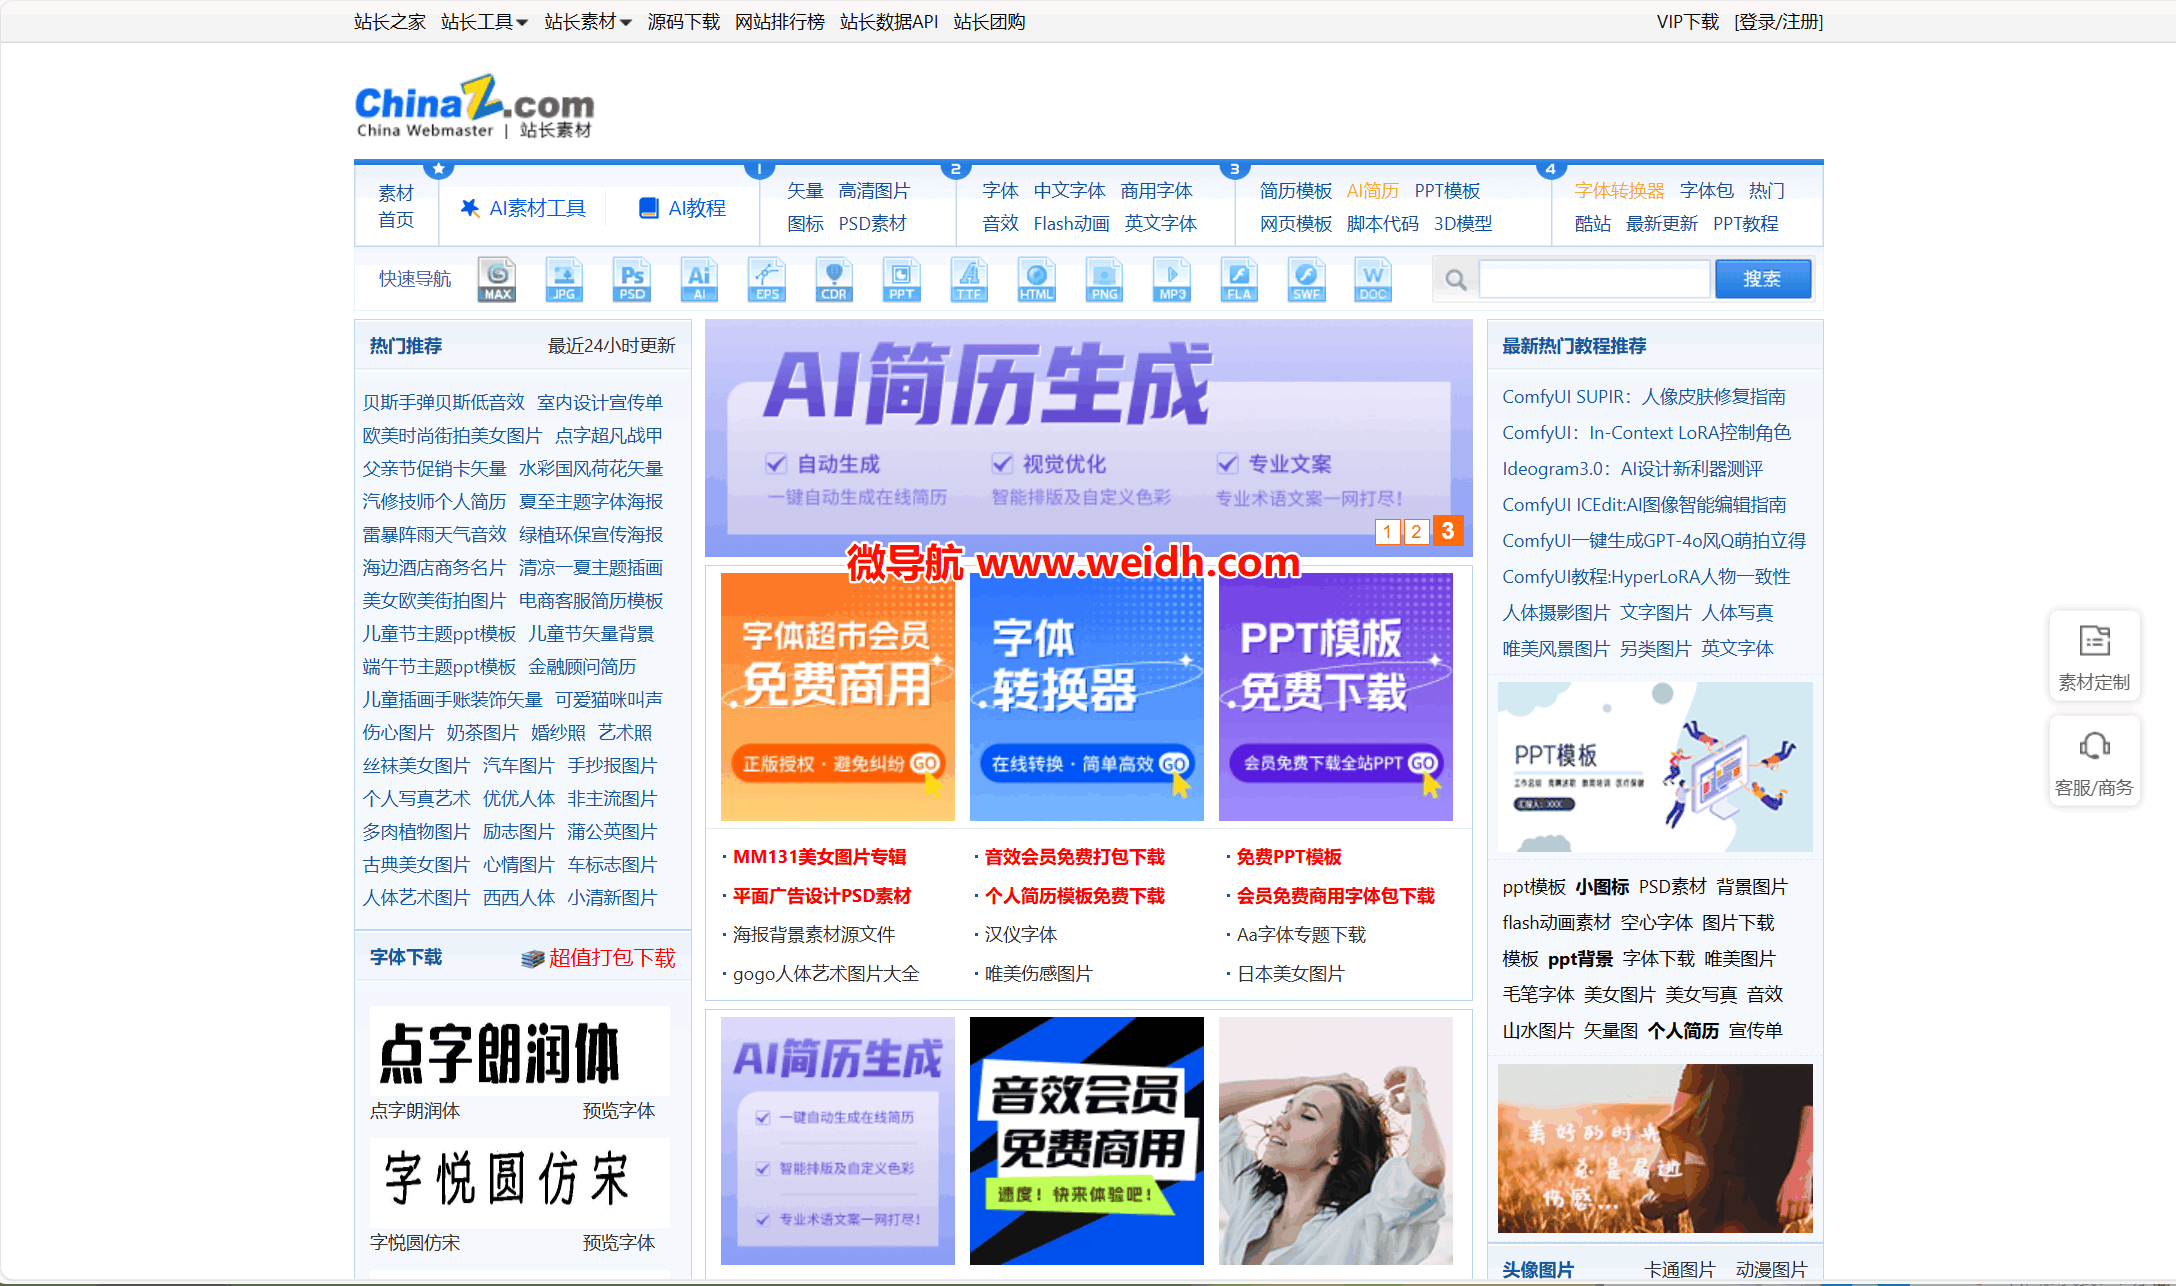
Task: Click the PSD file type icon
Action: click(x=631, y=279)
